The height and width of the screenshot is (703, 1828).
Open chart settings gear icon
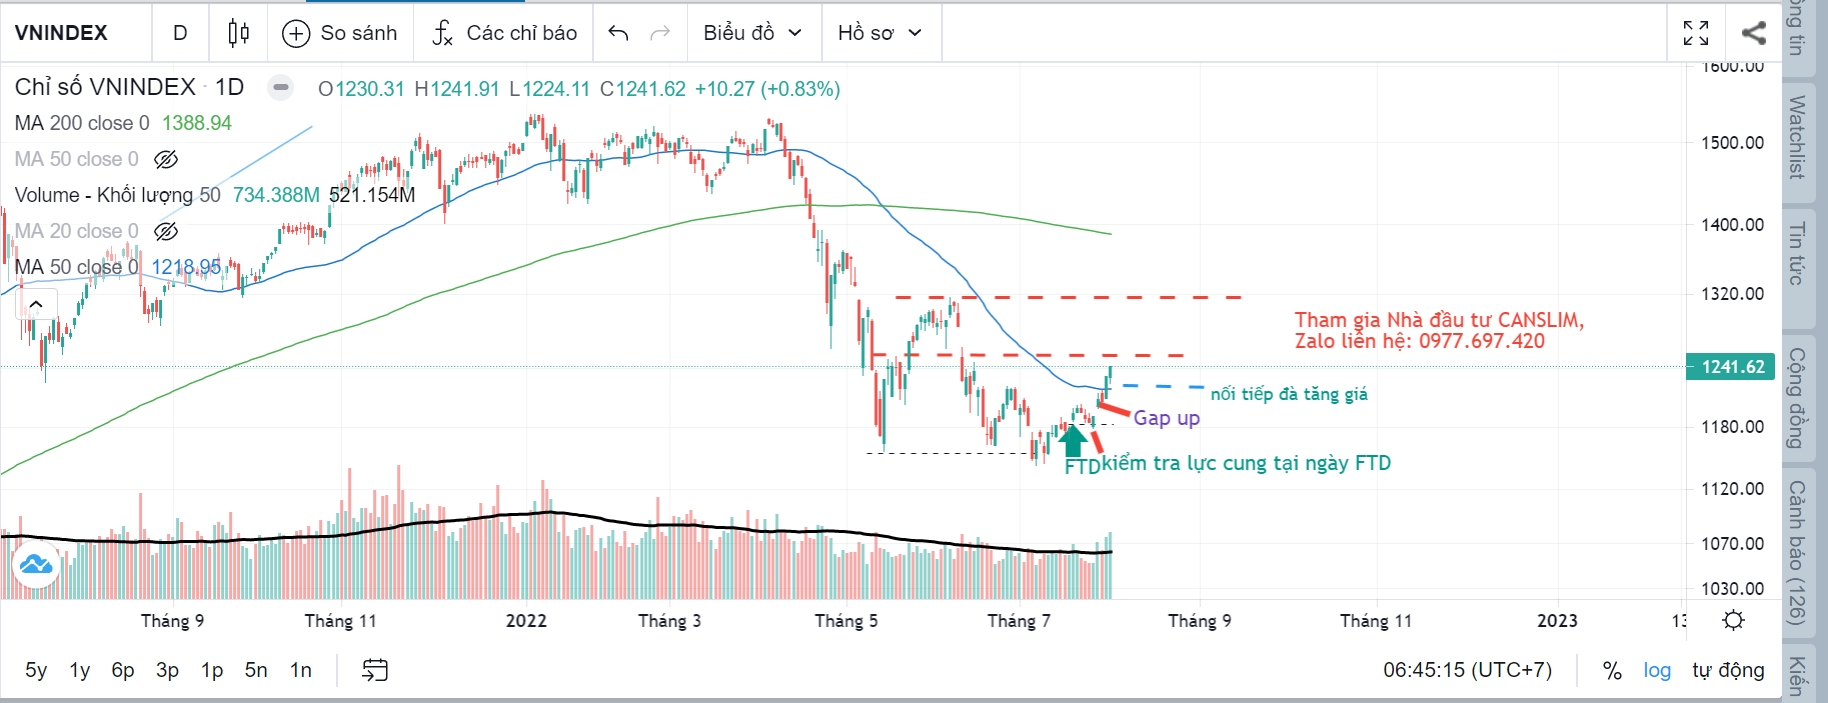point(1734,620)
